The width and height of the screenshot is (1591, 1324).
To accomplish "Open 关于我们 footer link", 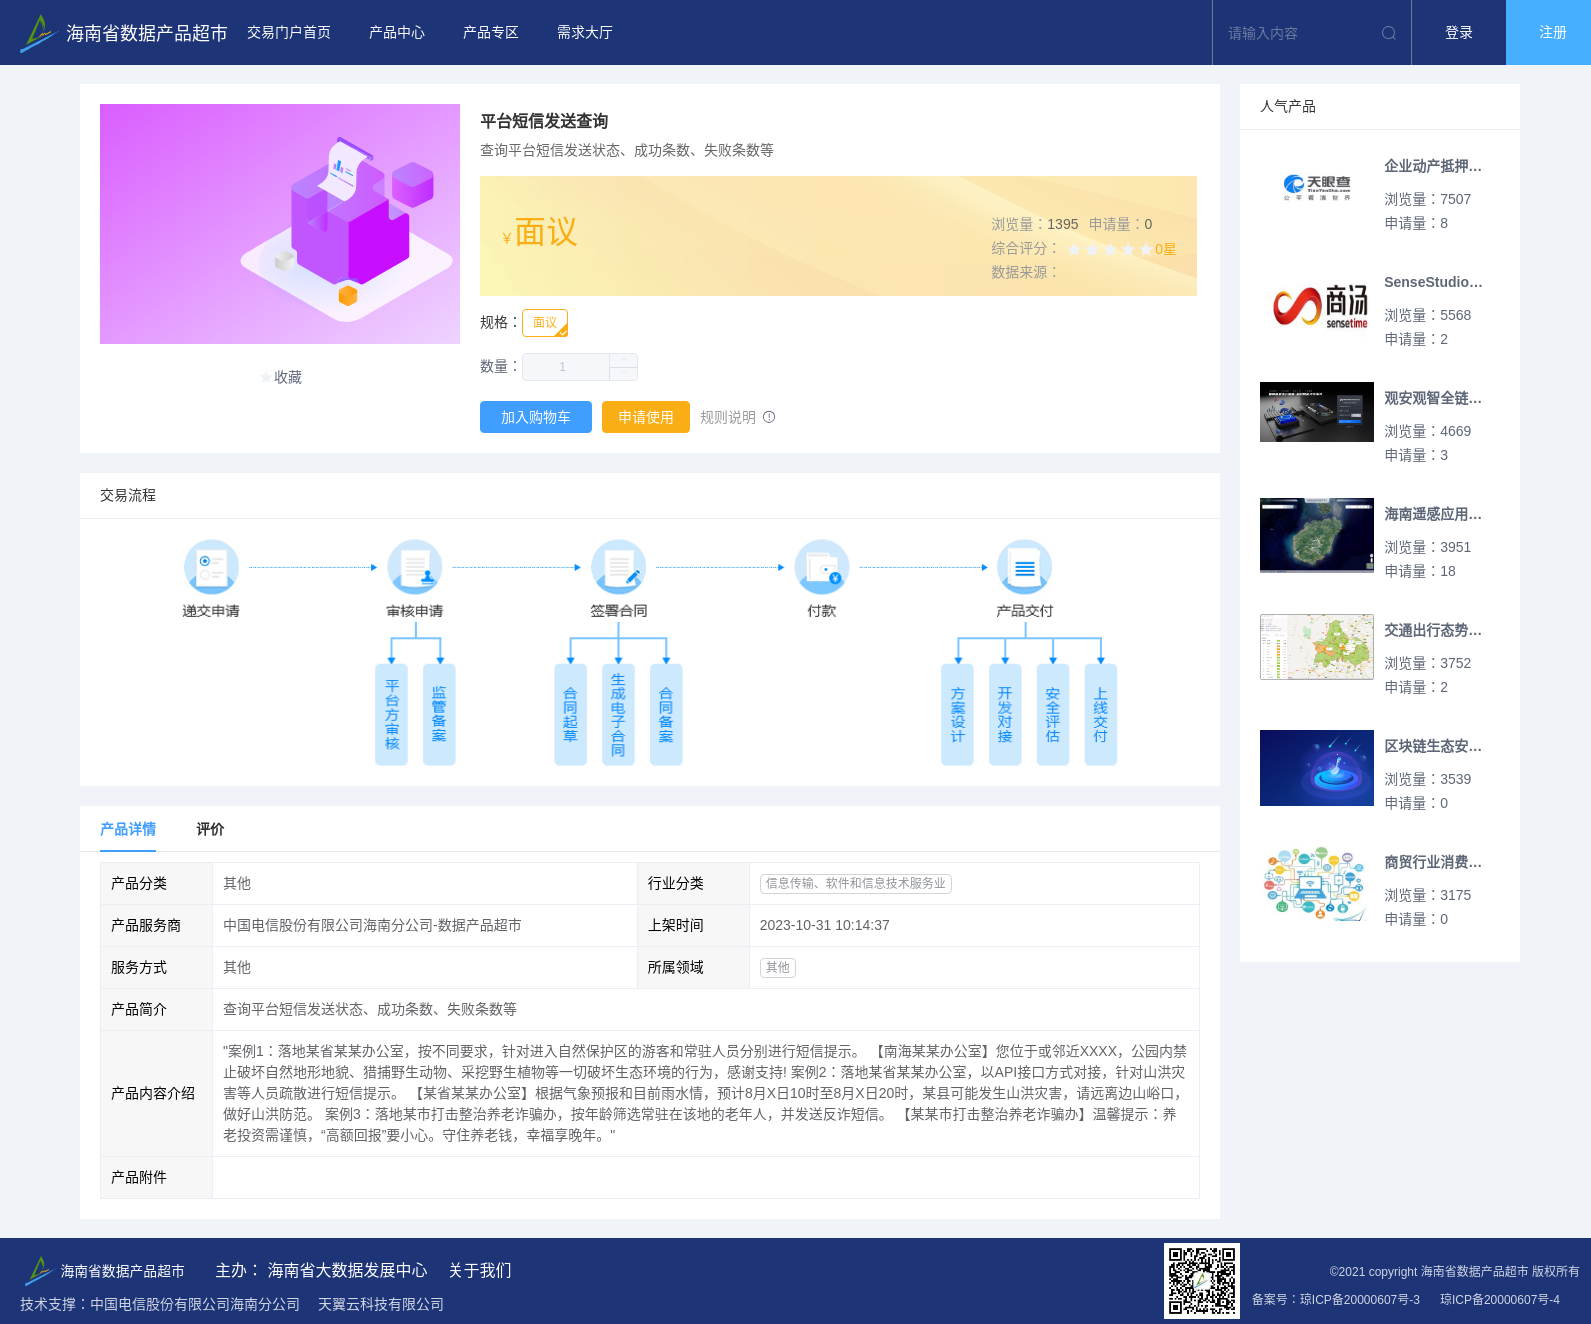I will 480,1270.
